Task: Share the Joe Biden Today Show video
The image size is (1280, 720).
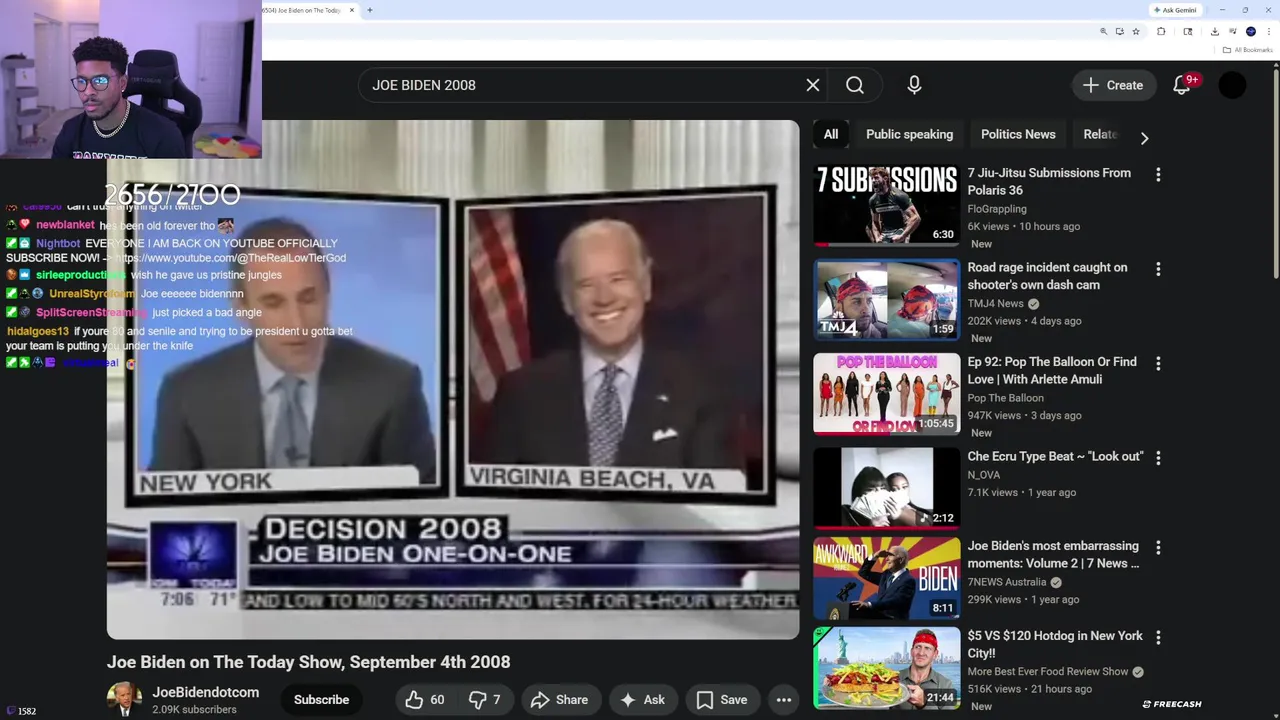Action: 559,700
